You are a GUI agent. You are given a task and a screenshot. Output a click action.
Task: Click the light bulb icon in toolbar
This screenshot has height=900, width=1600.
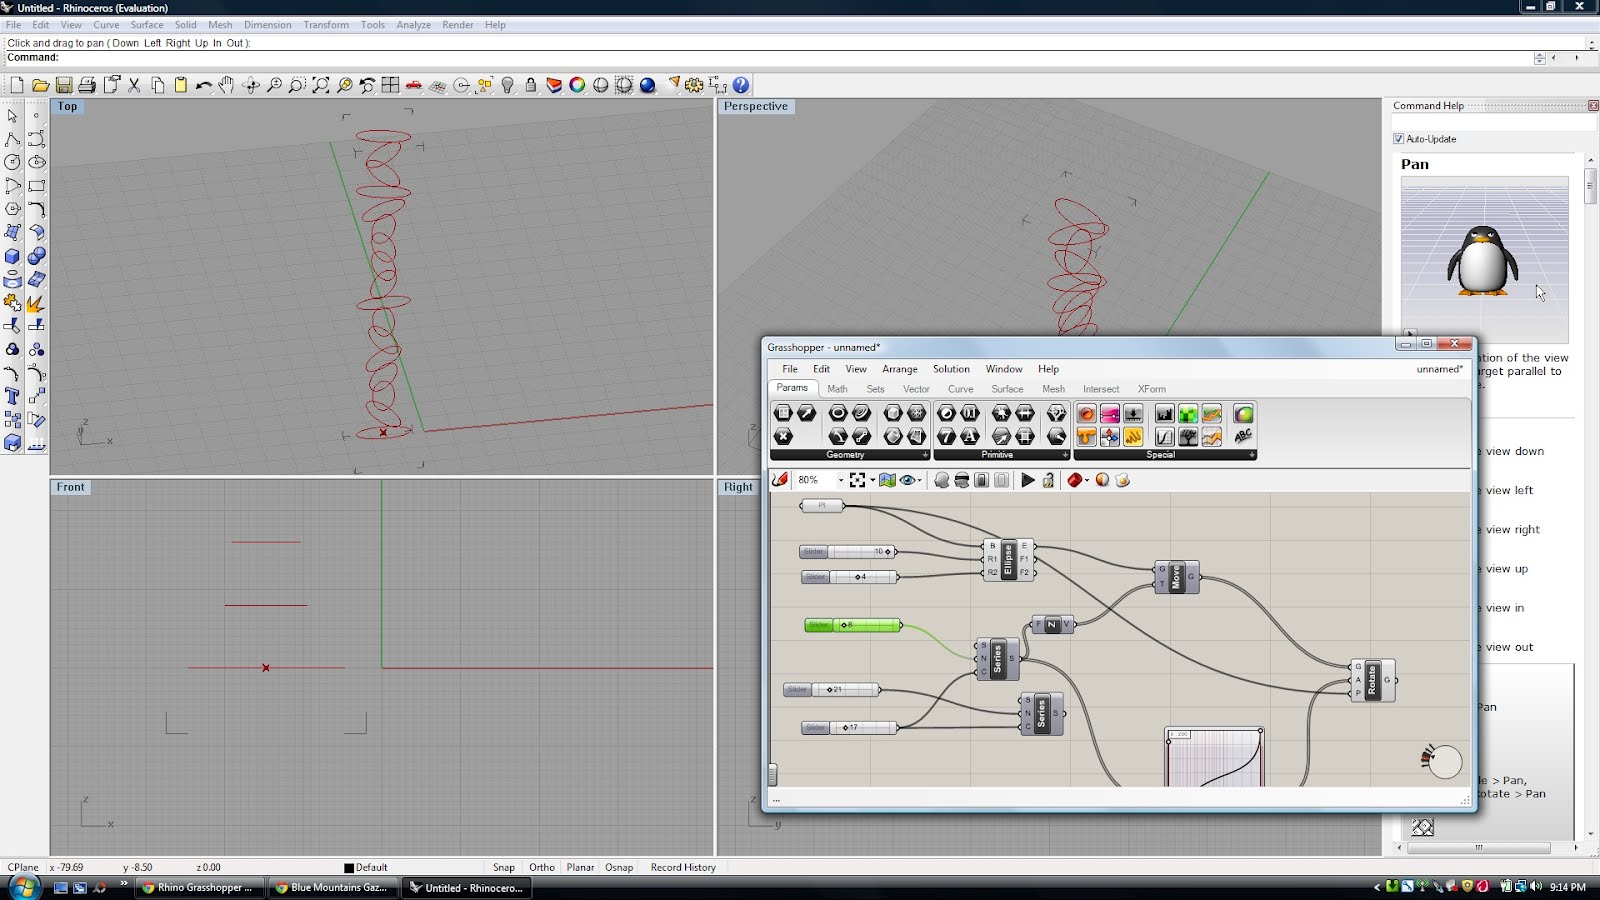click(508, 85)
